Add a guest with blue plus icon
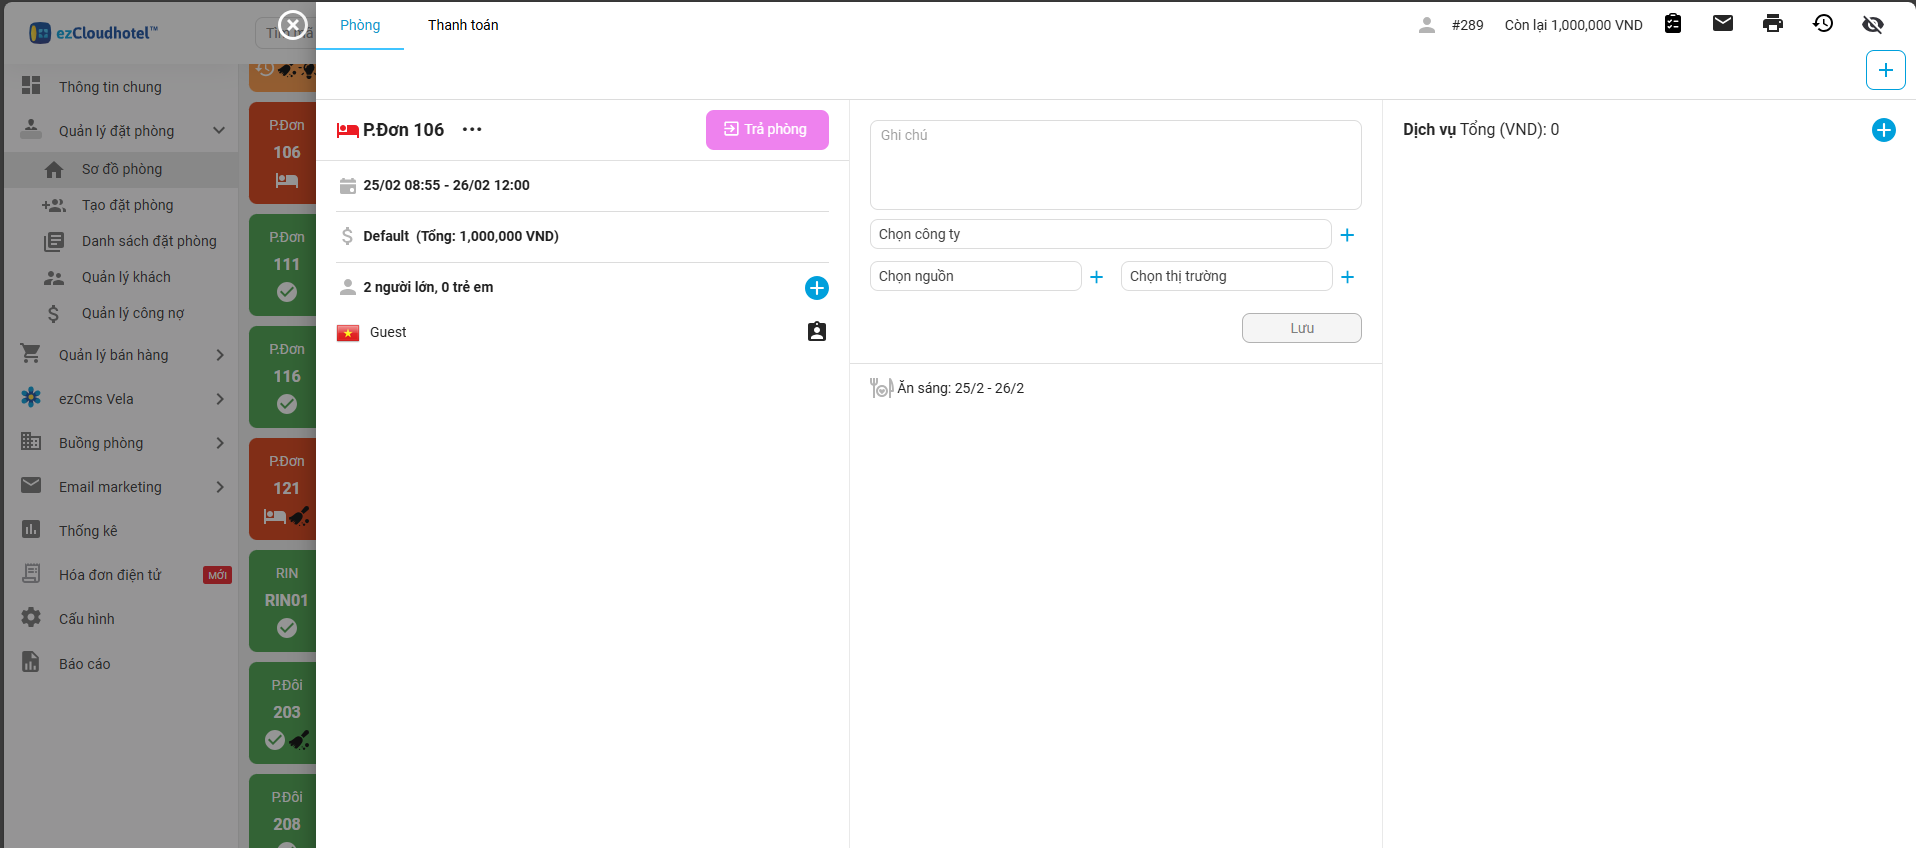Screen dimensions: 1916x848 tap(816, 288)
